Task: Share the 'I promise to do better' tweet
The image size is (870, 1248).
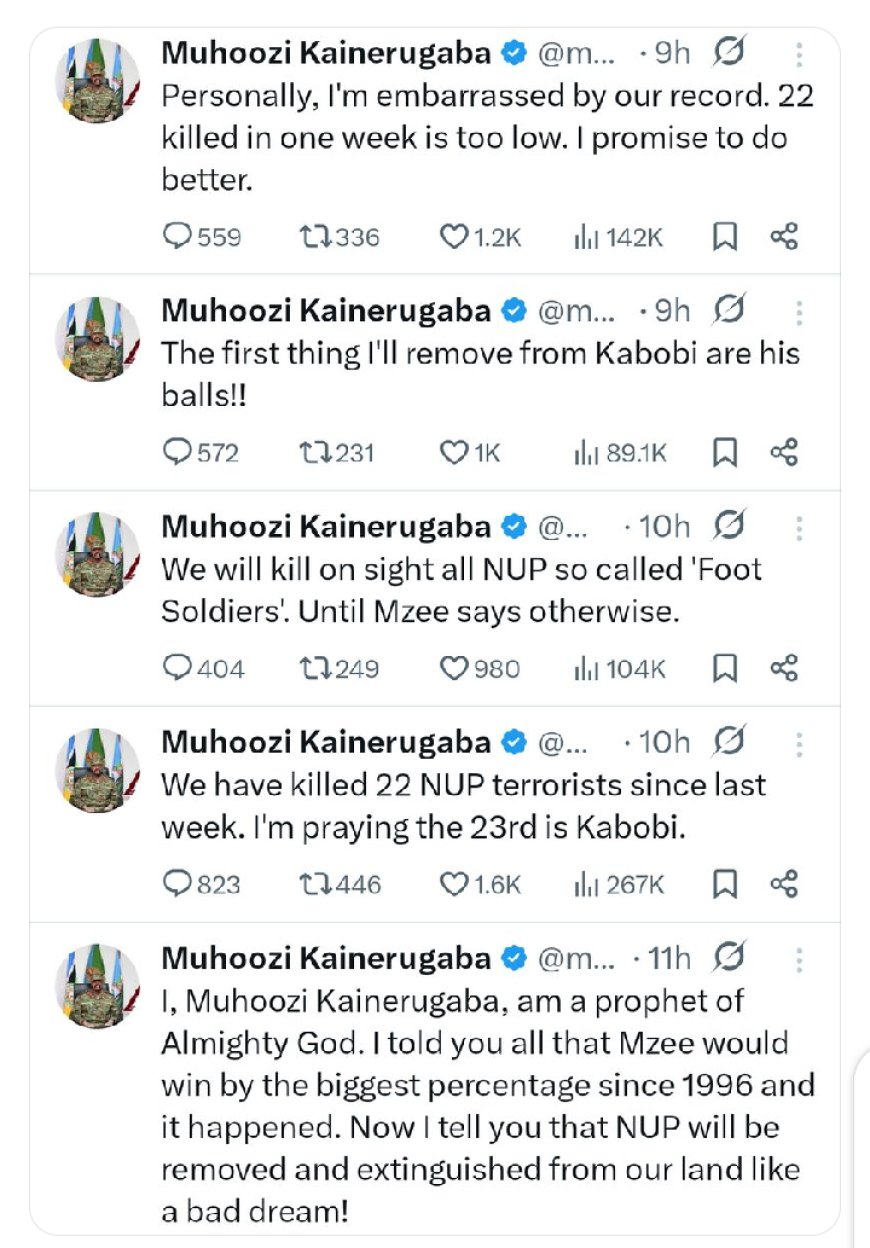Action: click(x=784, y=237)
